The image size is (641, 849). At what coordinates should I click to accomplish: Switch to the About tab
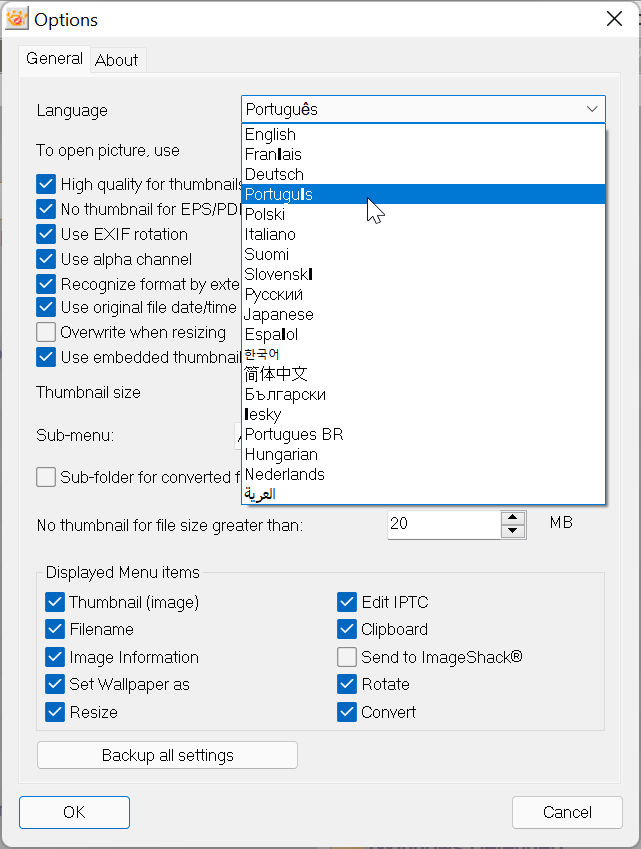117,60
